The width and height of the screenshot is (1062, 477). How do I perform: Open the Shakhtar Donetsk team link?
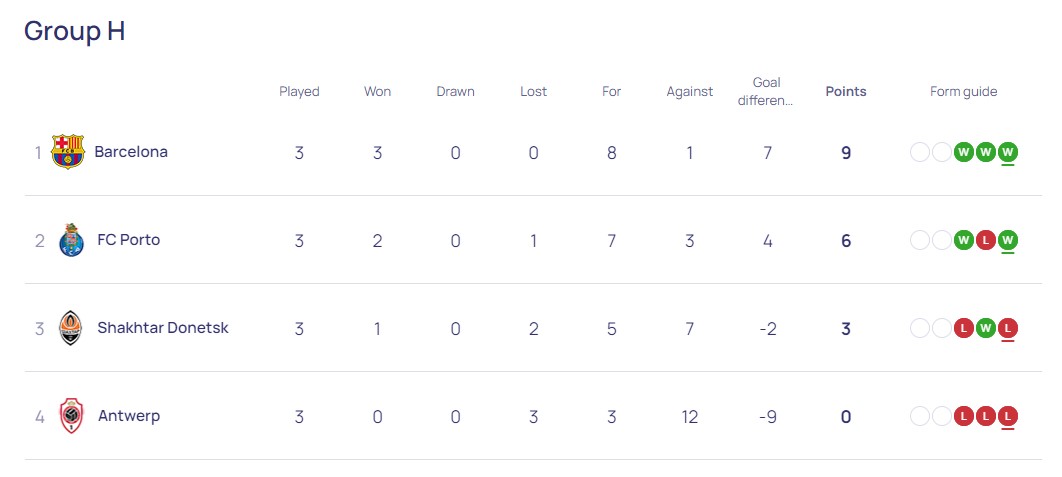coord(163,328)
